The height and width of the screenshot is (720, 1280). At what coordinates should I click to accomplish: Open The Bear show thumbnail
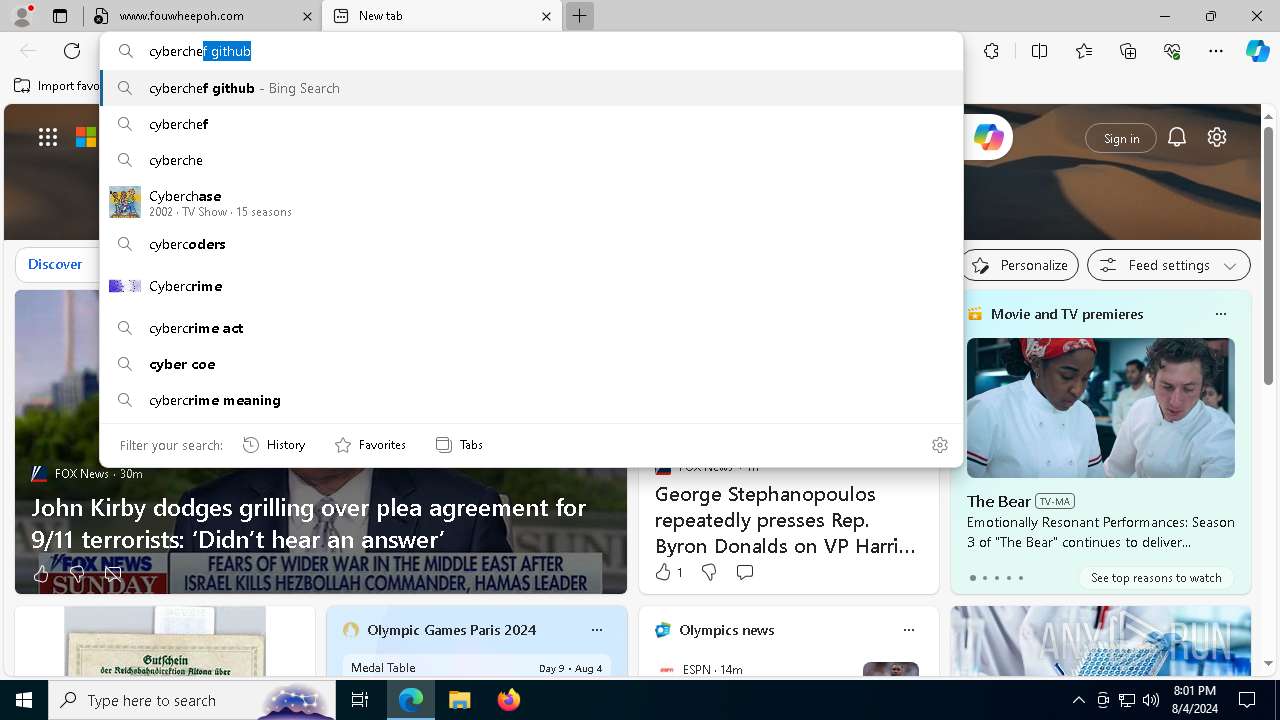[x=1100, y=408]
